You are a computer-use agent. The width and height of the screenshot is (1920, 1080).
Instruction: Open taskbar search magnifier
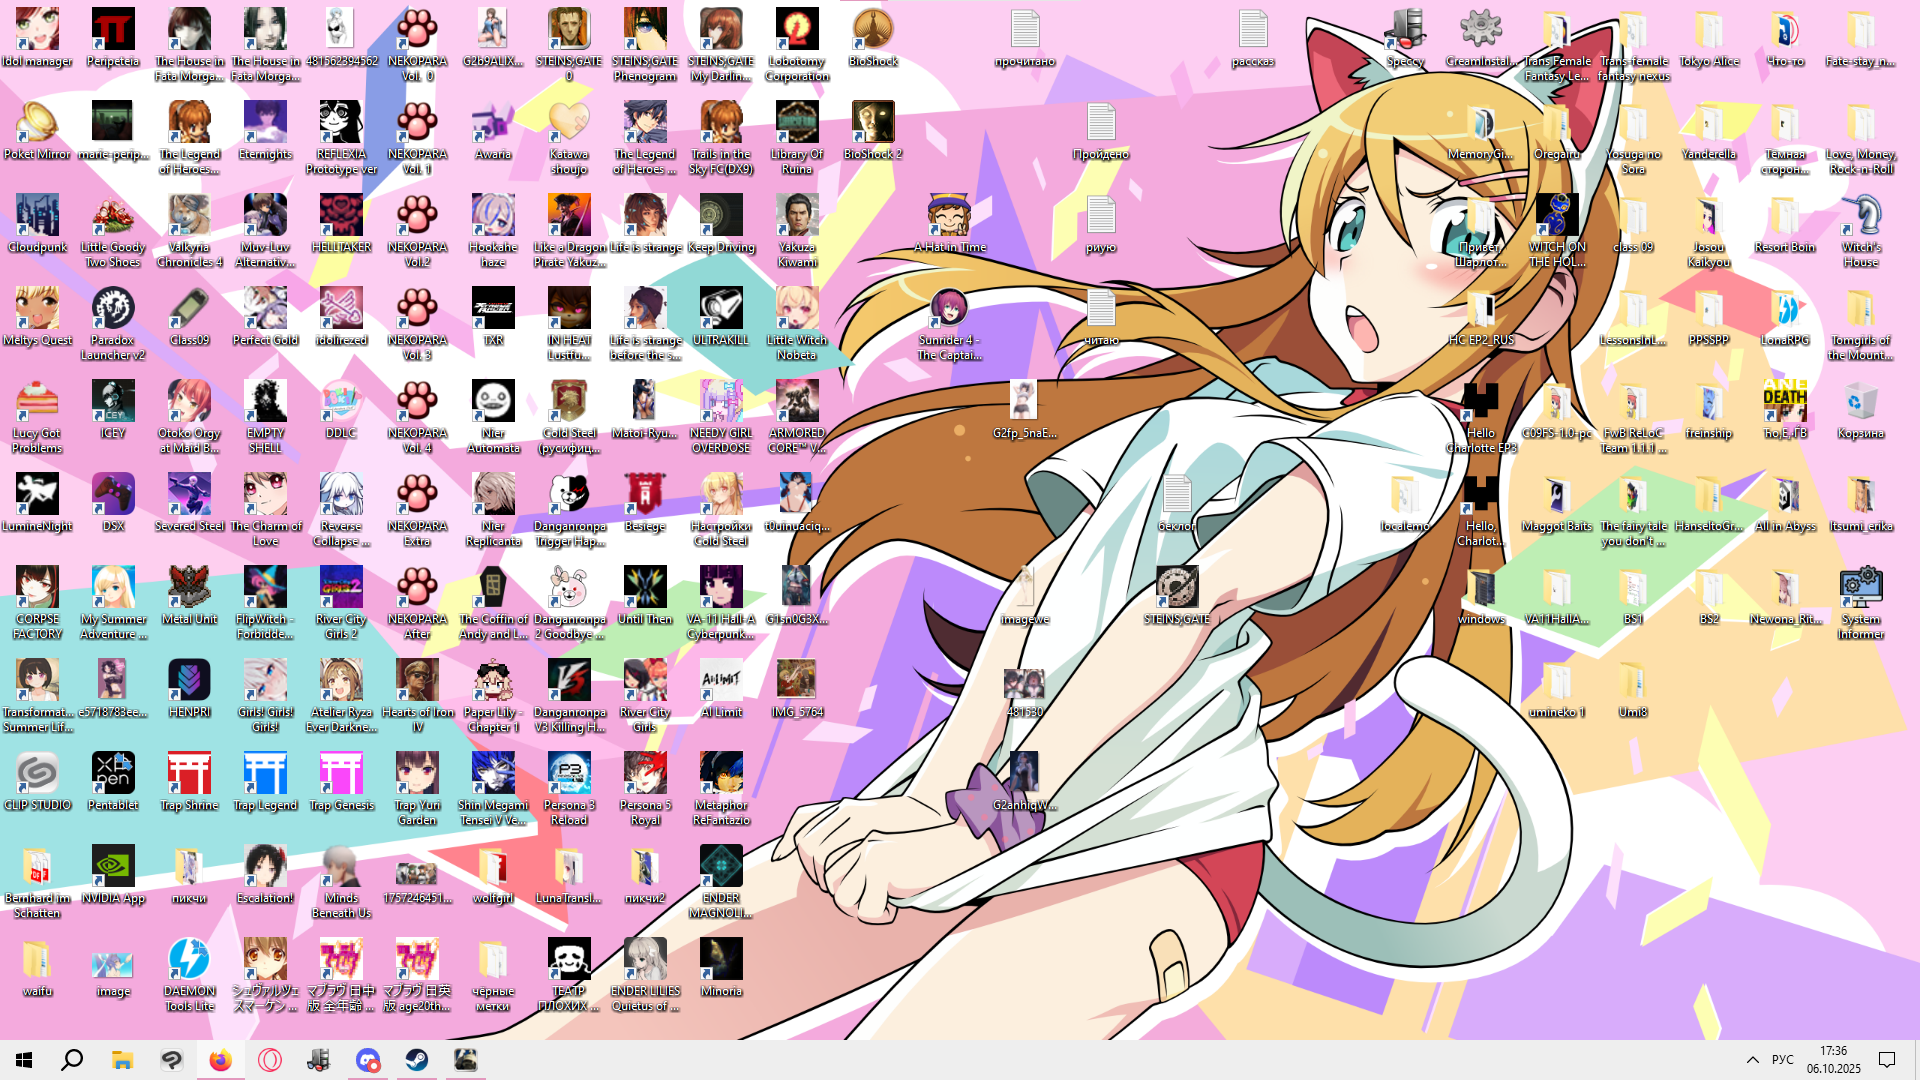point(72,1060)
